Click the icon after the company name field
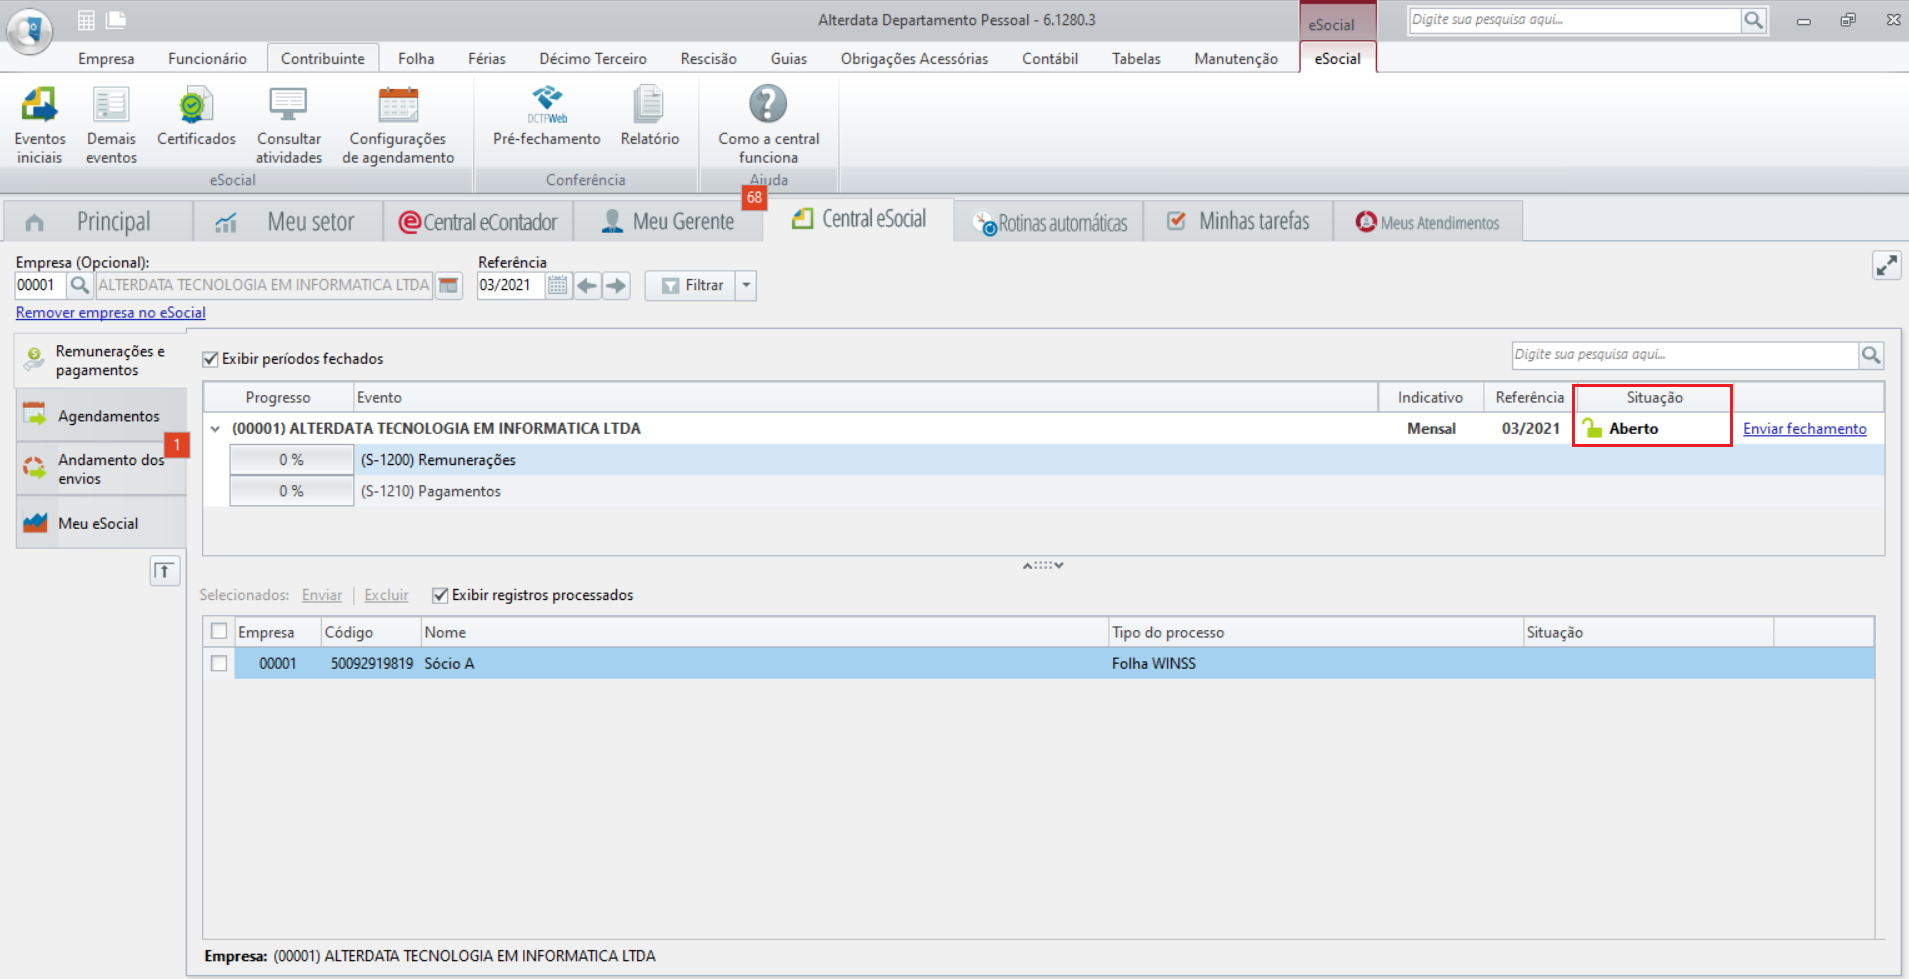Image resolution: width=1909 pixels, height=979 pixels. pyautogui.click(x=449, y=285)
